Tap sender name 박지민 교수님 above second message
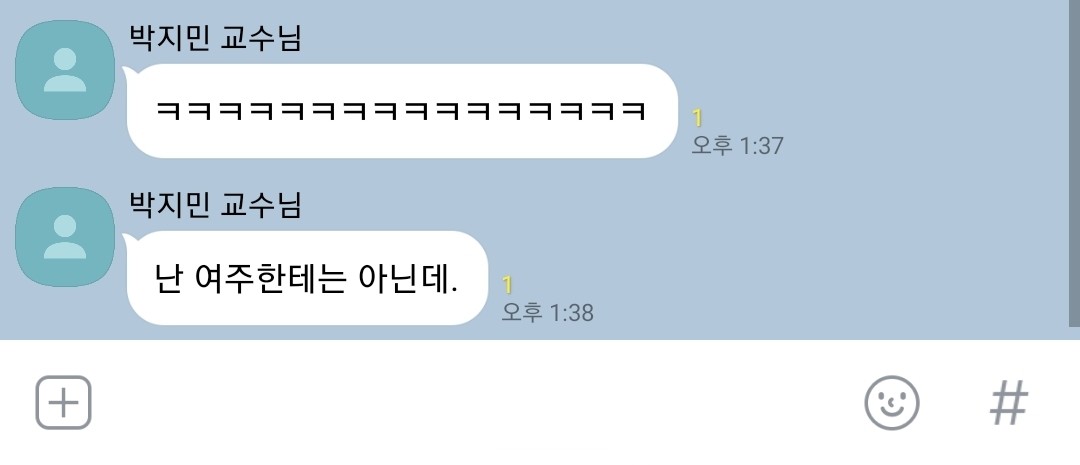The image size is (1080, 465). pyautogui.click(x=216, y=205)
